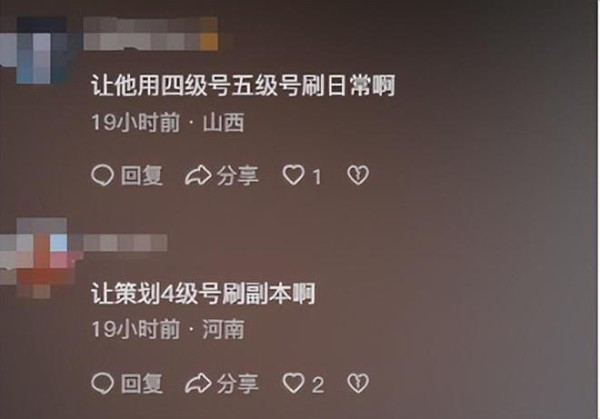This screenshot has height=419, width=600.
Task: Tap 分享 text under 山西 comment
Action: point(238,176)
